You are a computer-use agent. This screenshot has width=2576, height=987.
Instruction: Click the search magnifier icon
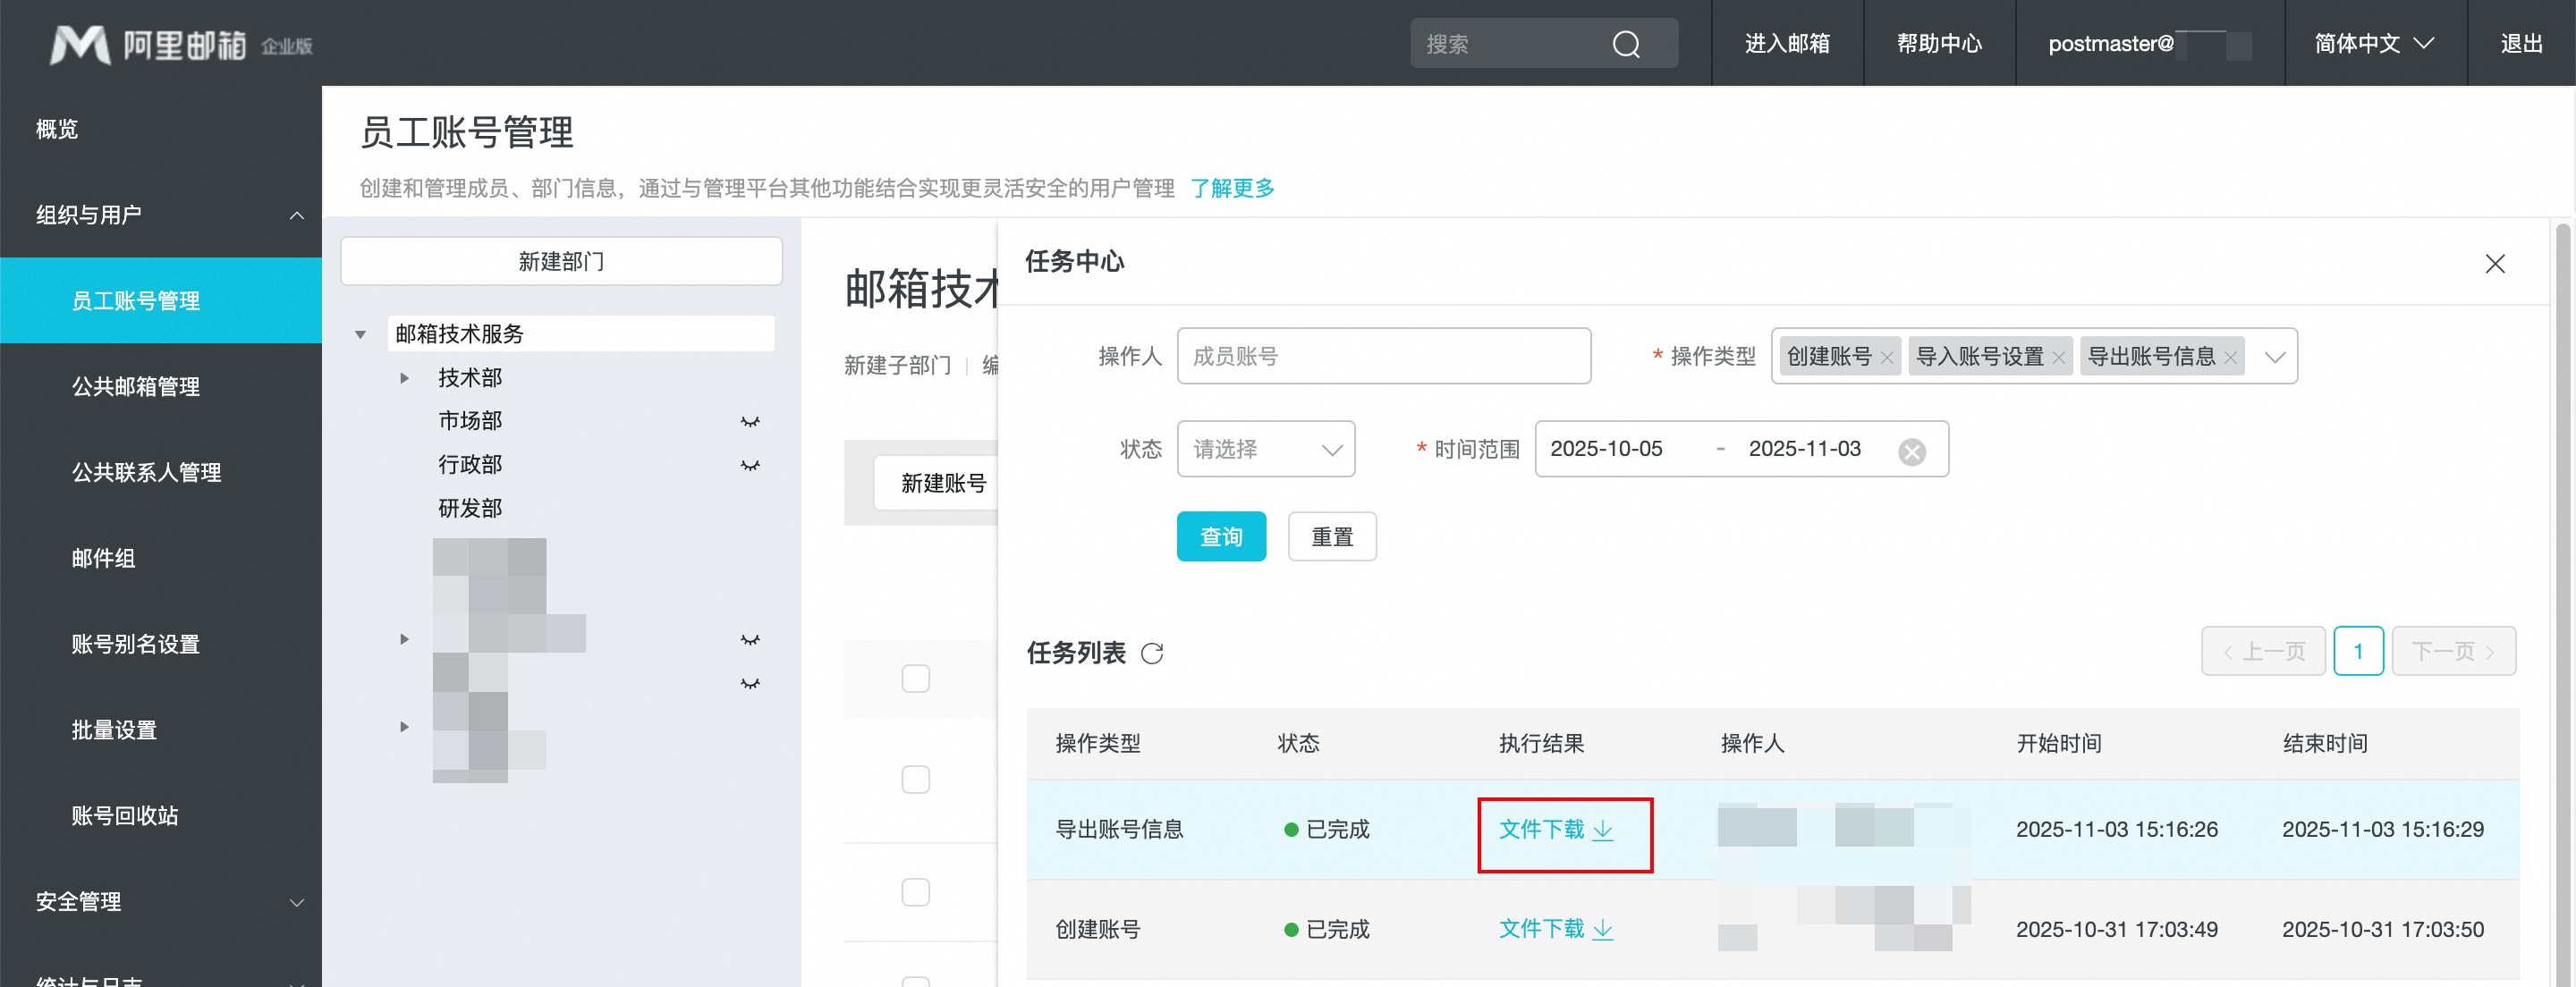click(1626, 44)
